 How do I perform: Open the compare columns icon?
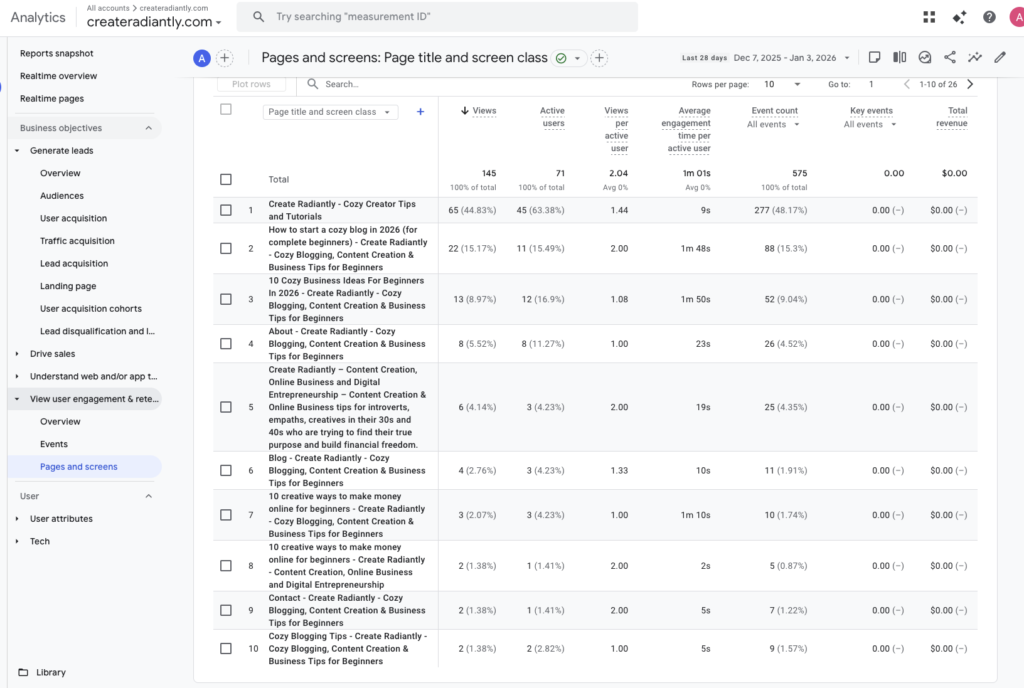coord(900,58)
